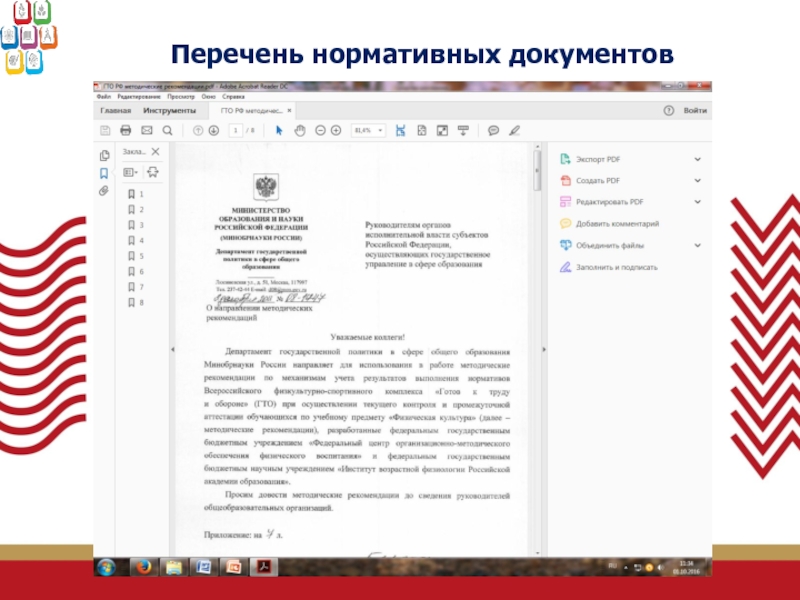Add a comment with the speech bubble tool
This screenshot has height=600, width=800.
[x=493, y=130]
